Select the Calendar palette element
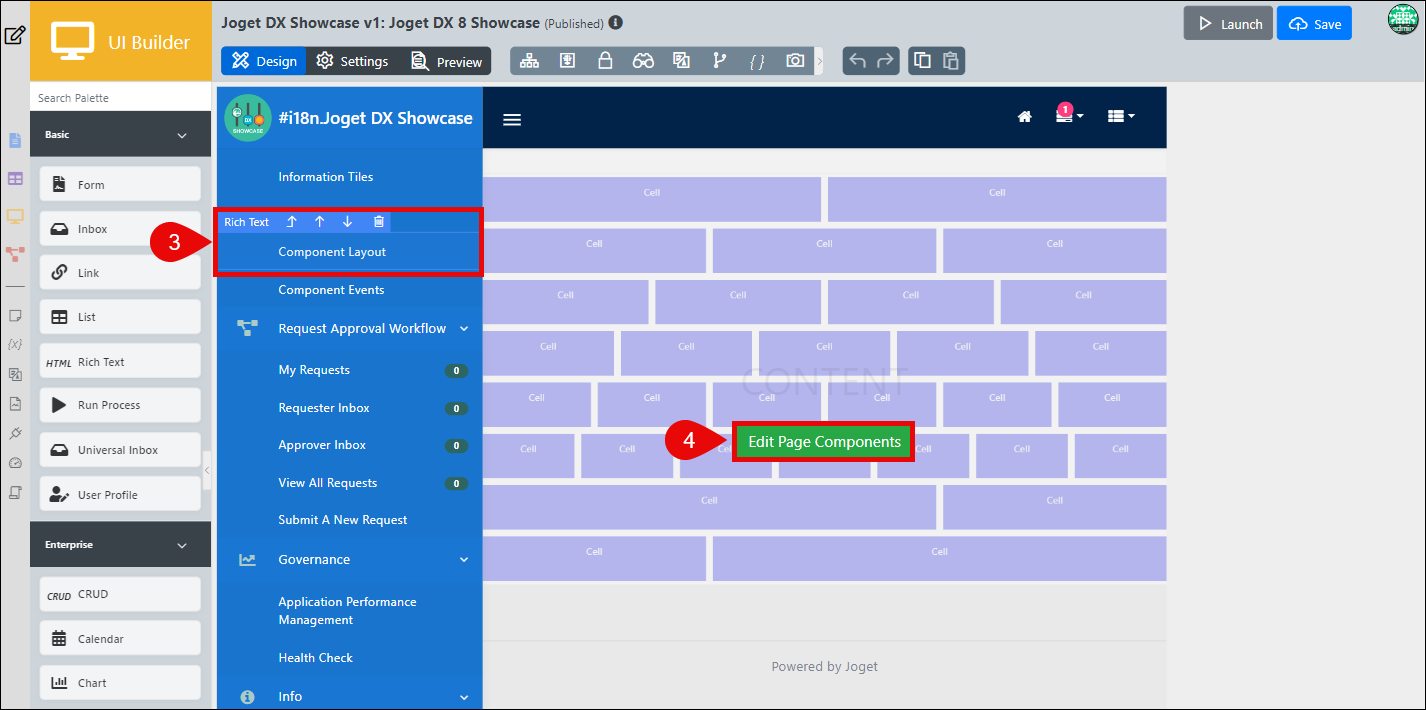1426x710 pixels. click(x=120, y=638)
